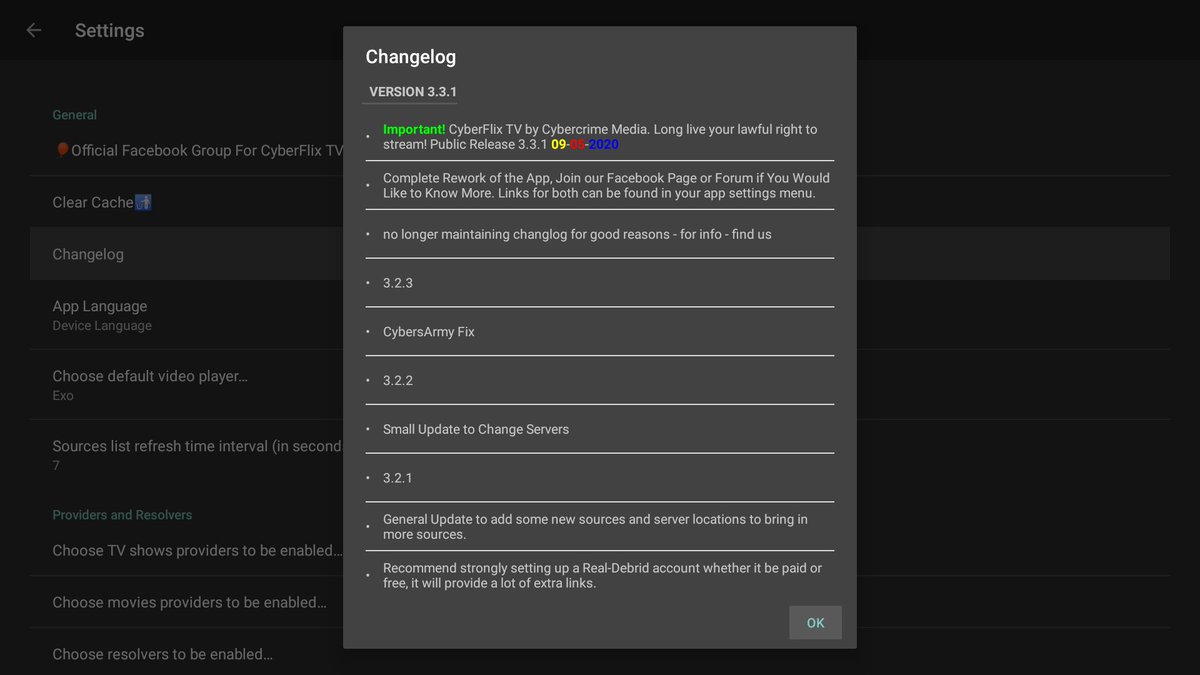
Task: Click the General section header
Action: point(75,115)
